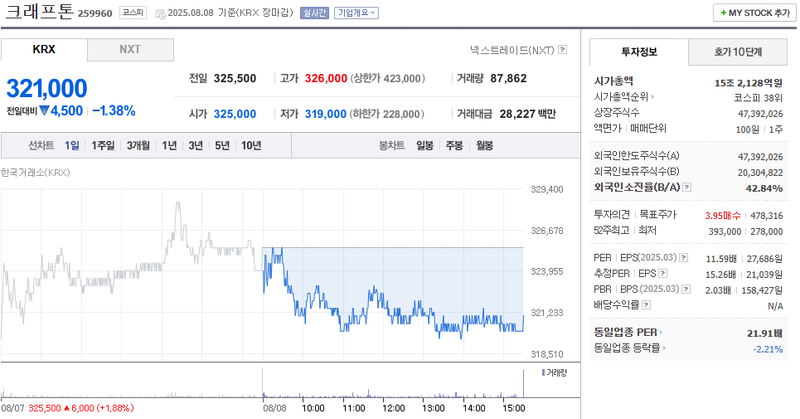Image resolution: width=800 pixels, height=419 pixels.
Task: Select the 저가 value 319,000
Action: [326, 114]
